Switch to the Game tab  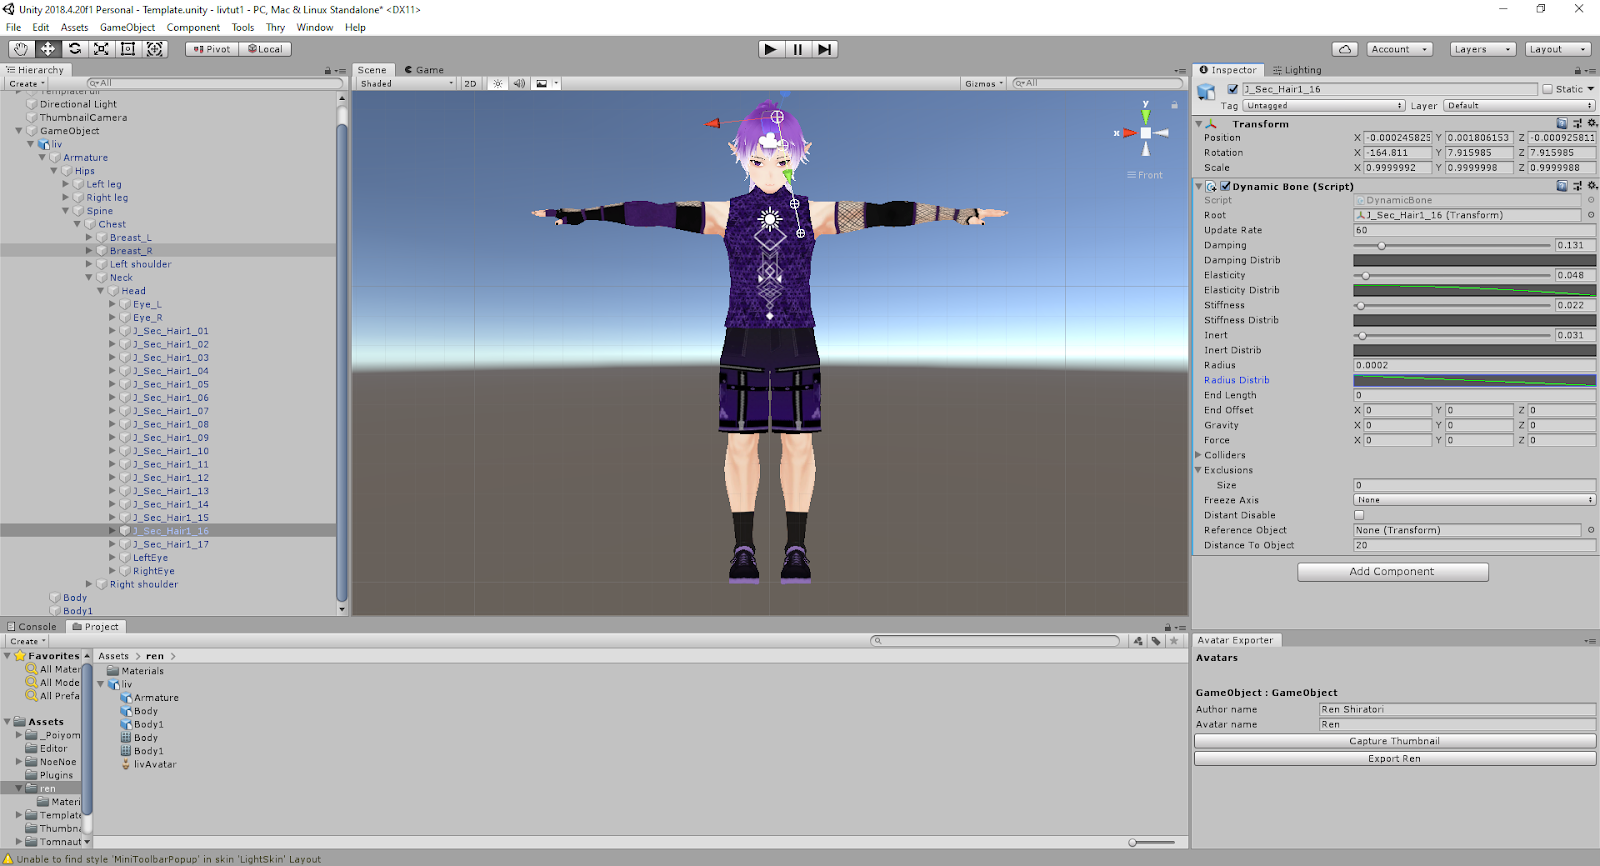pos(425,70)
